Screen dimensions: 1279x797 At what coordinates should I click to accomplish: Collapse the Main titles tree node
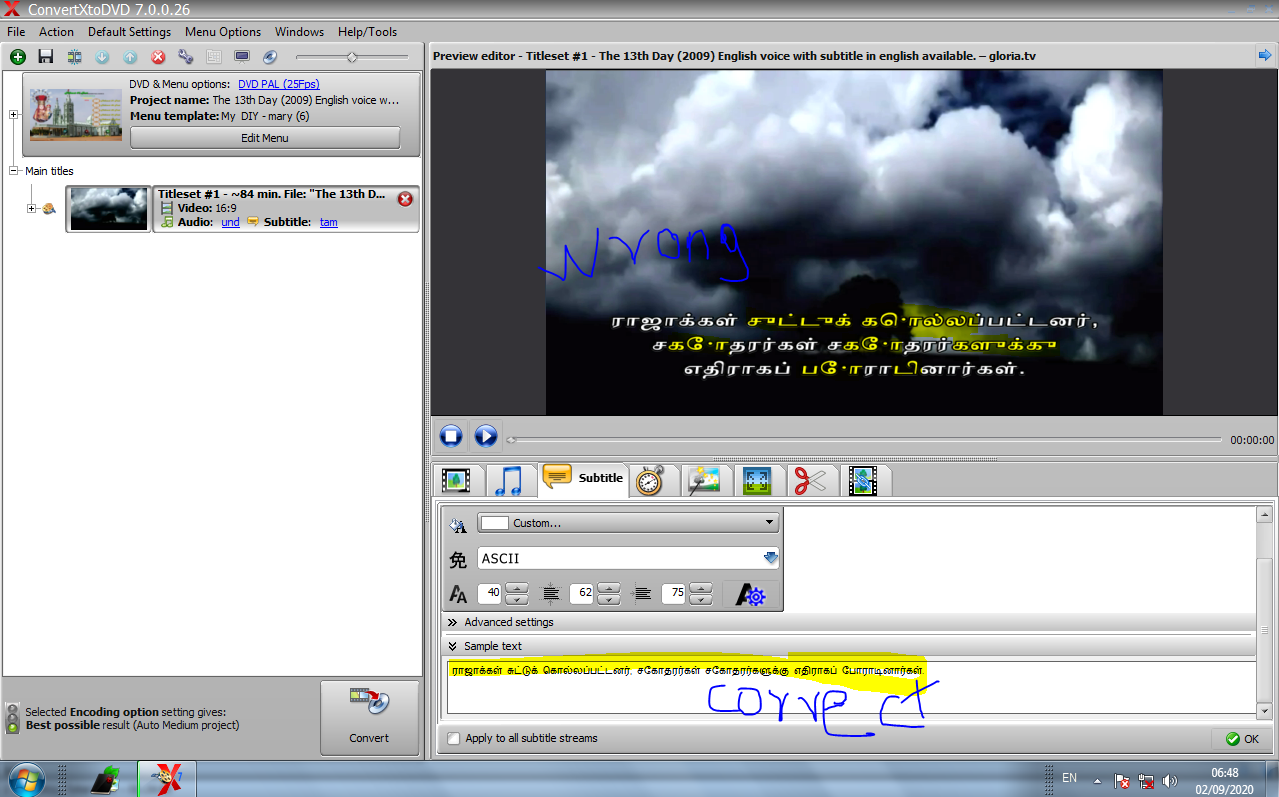pos(14,171)
